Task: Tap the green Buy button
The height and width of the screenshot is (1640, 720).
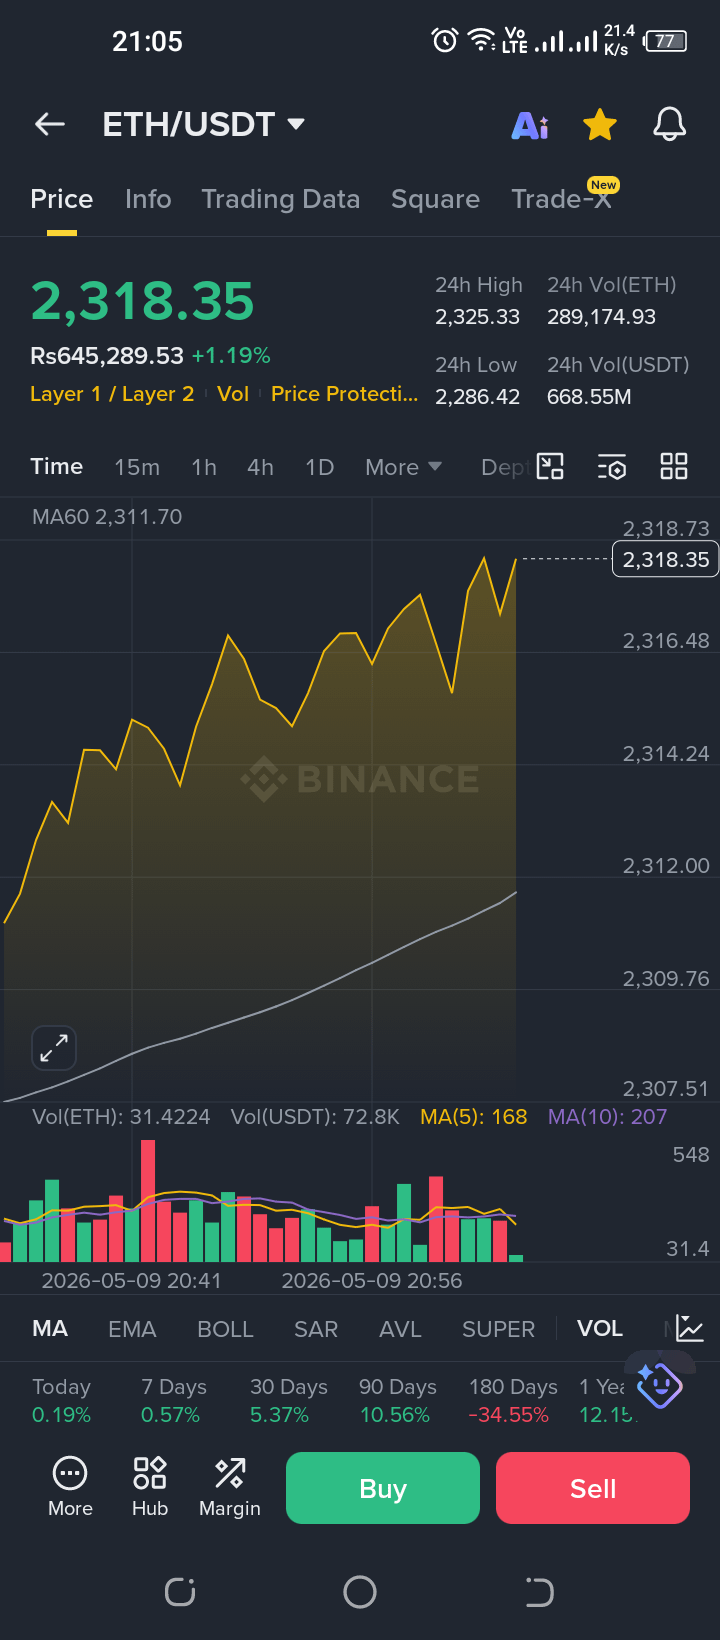Action: 383,1488
